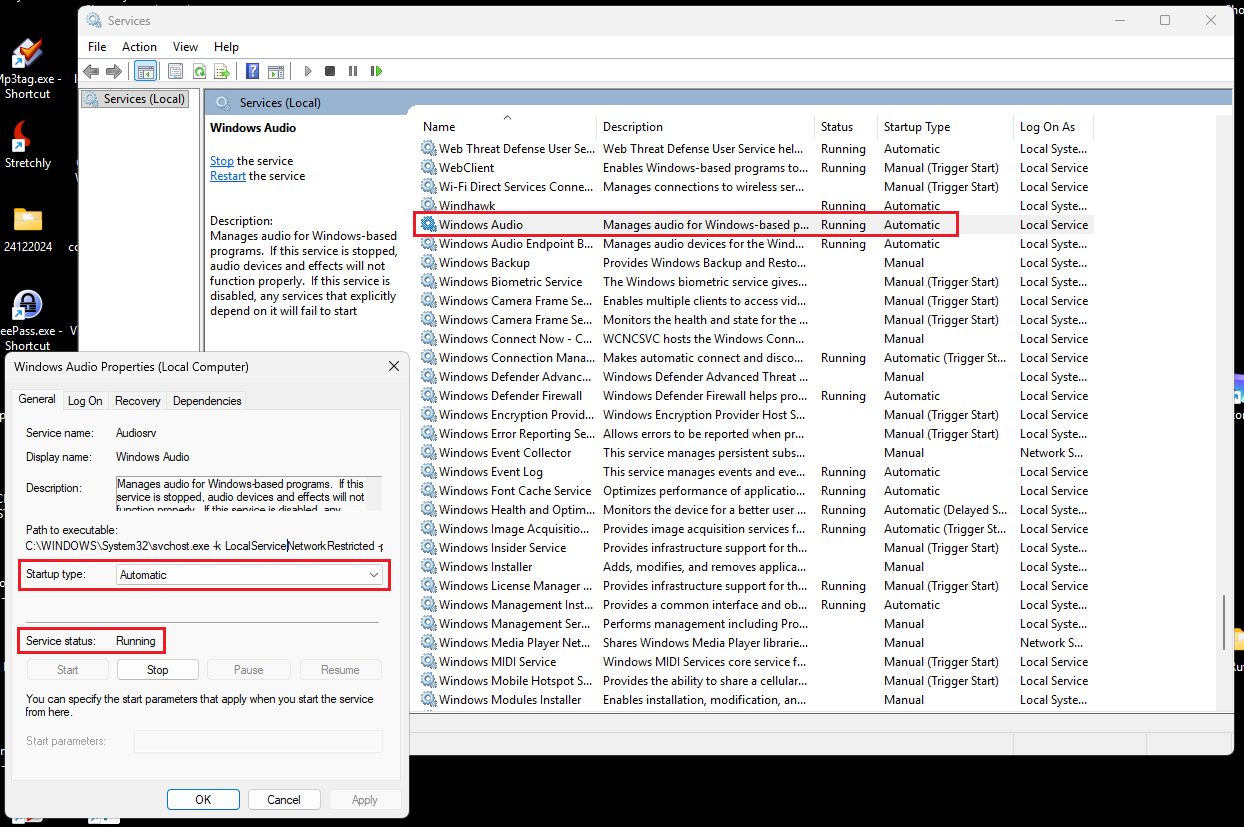Sort by the Description column header

point(705,127)
